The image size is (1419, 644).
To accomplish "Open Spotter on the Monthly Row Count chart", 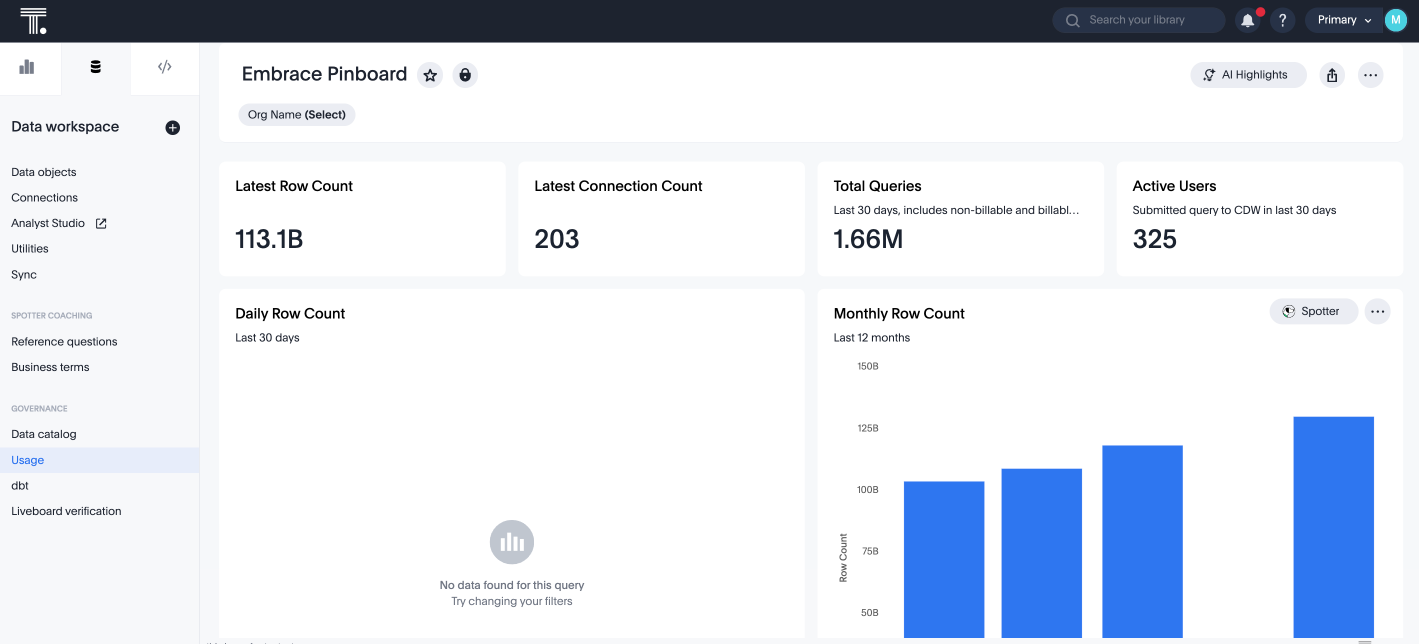I will tap(1313, 311).
